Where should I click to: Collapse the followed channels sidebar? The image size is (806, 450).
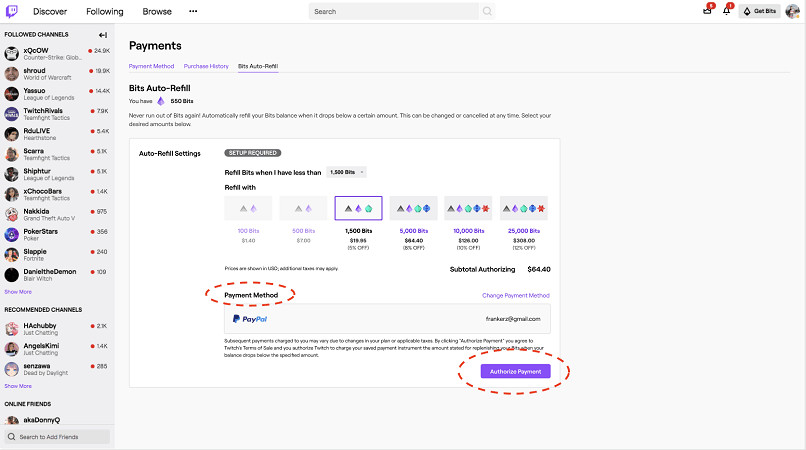103,35
